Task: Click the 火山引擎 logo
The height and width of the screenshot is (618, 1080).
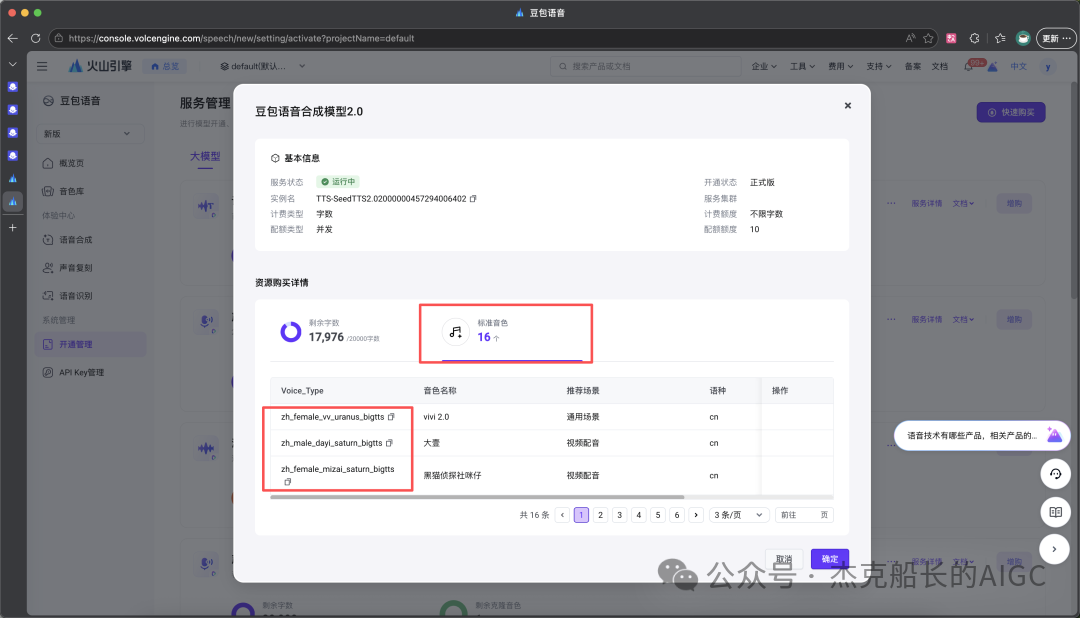Action: pos(100,66)
